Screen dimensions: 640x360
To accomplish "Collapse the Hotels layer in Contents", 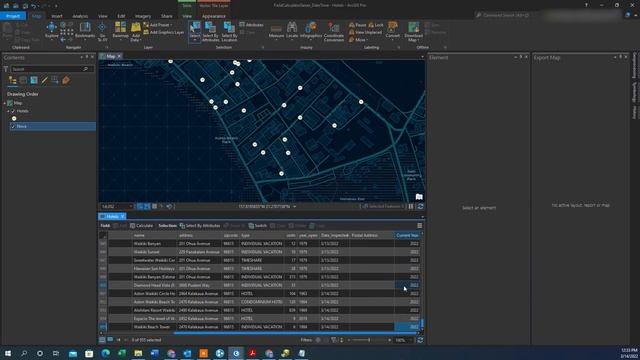I will click(8, 111).
